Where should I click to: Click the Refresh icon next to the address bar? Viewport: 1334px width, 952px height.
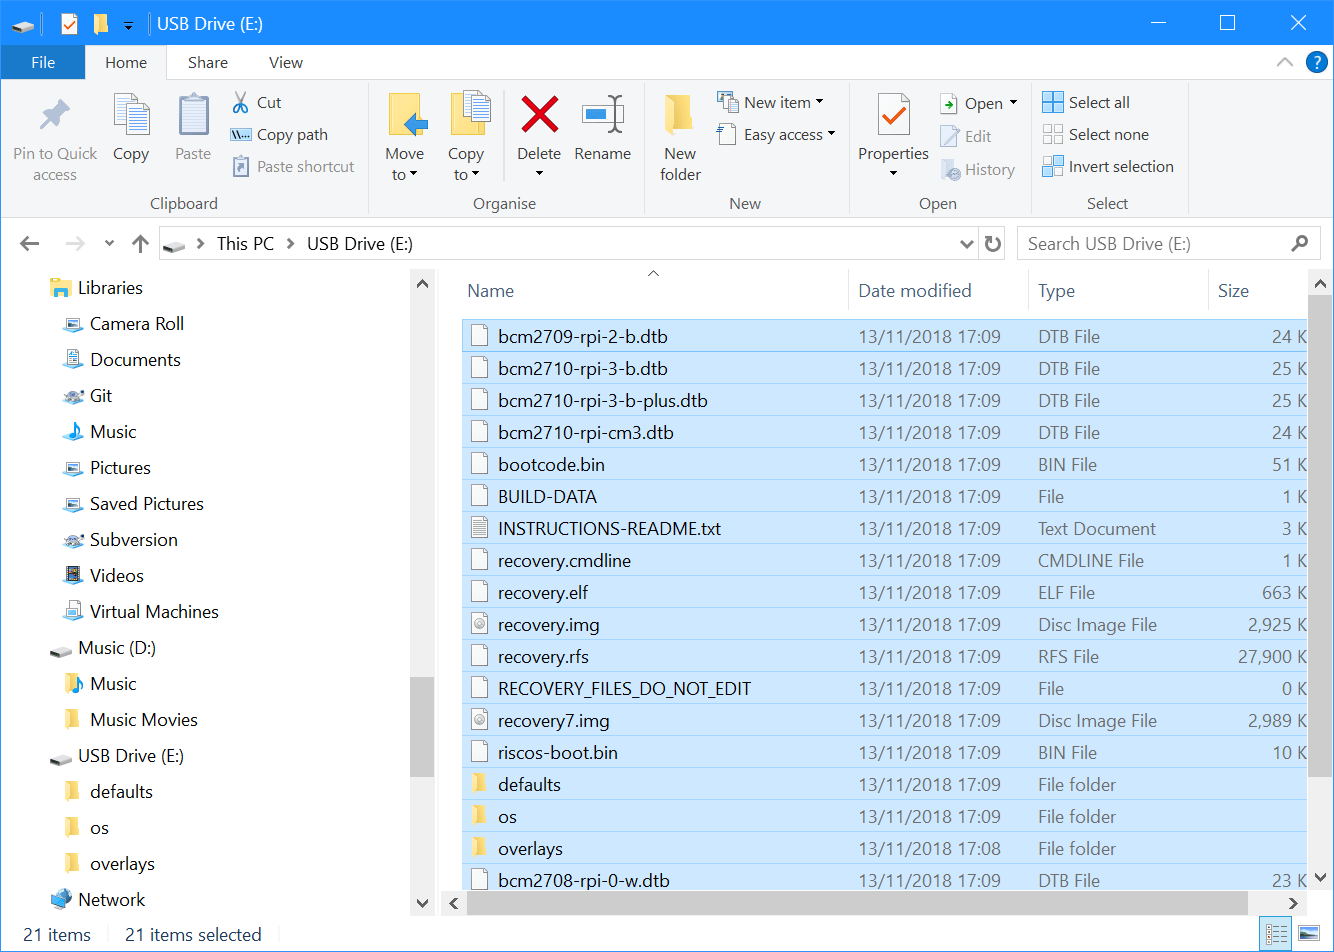coord(992,243)
